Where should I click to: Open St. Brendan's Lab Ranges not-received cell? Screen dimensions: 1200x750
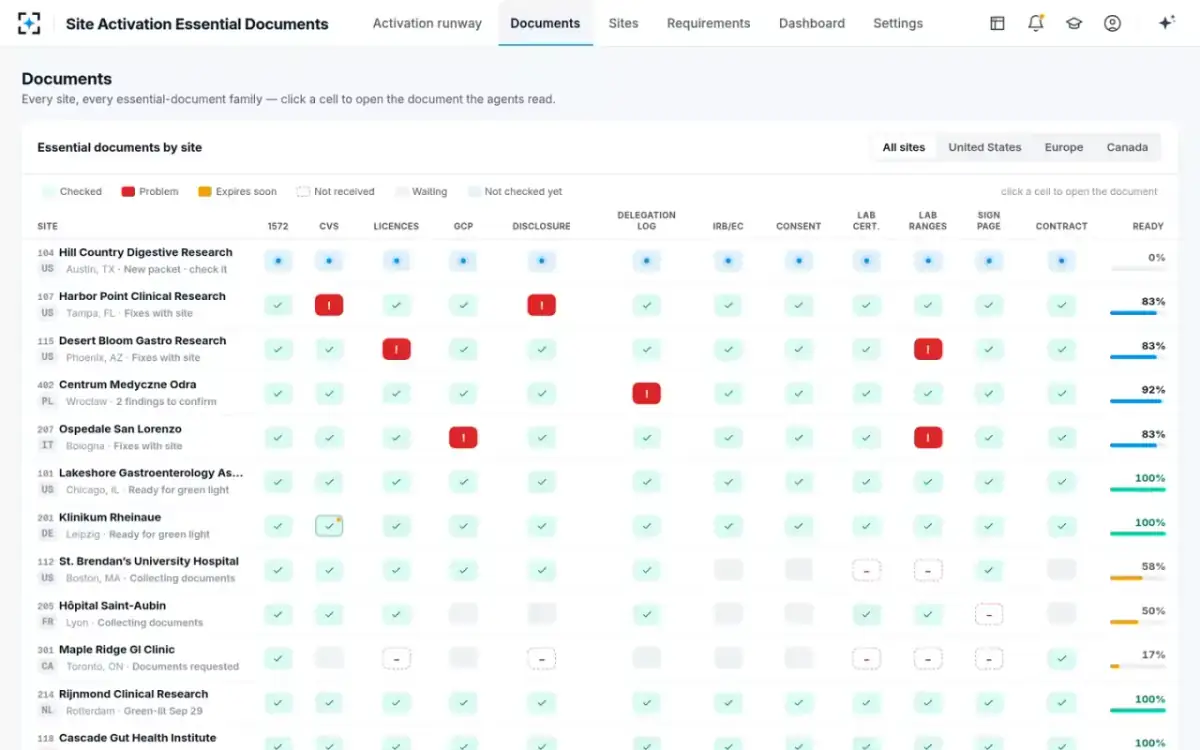(x=928, y=570)
